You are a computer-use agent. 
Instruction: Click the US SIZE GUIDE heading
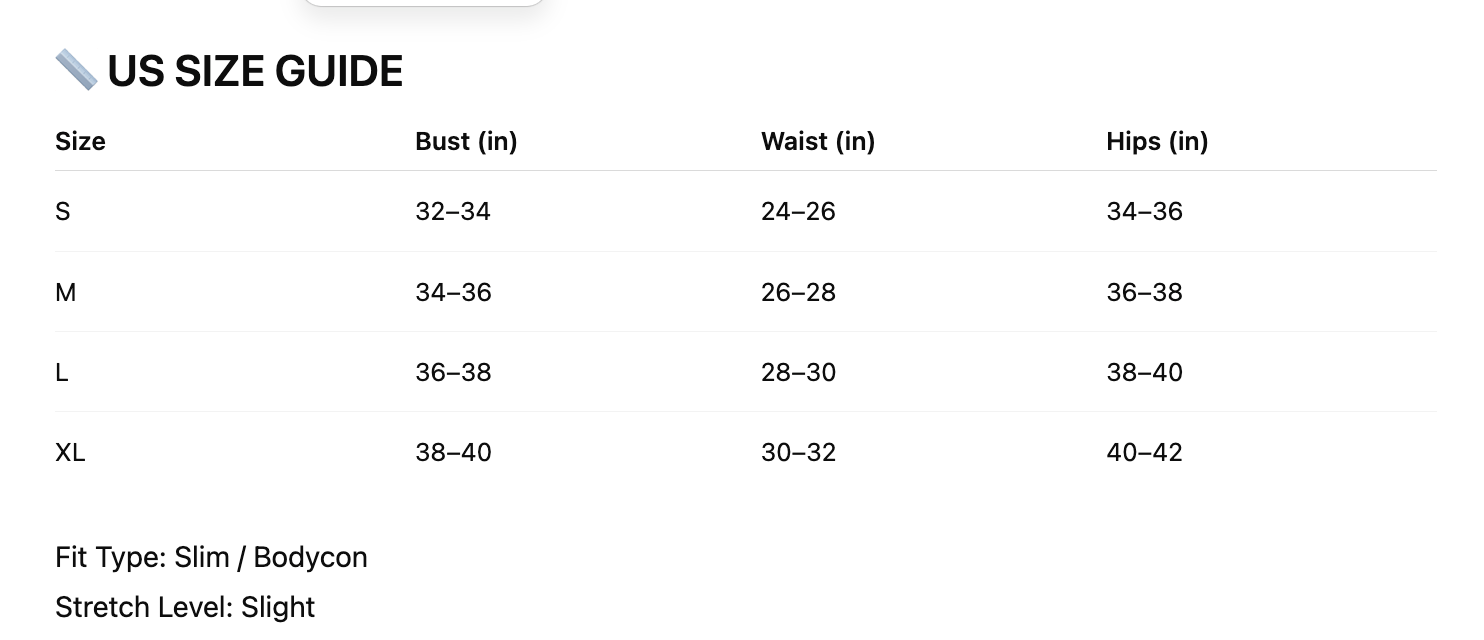pos(254,72)
